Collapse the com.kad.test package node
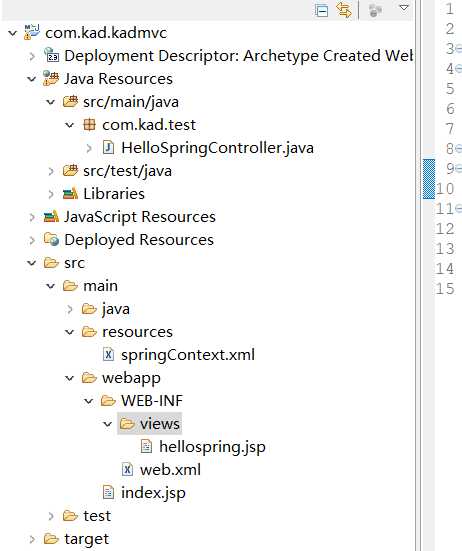The image size is (462, 551). click(x=70, y=125)
